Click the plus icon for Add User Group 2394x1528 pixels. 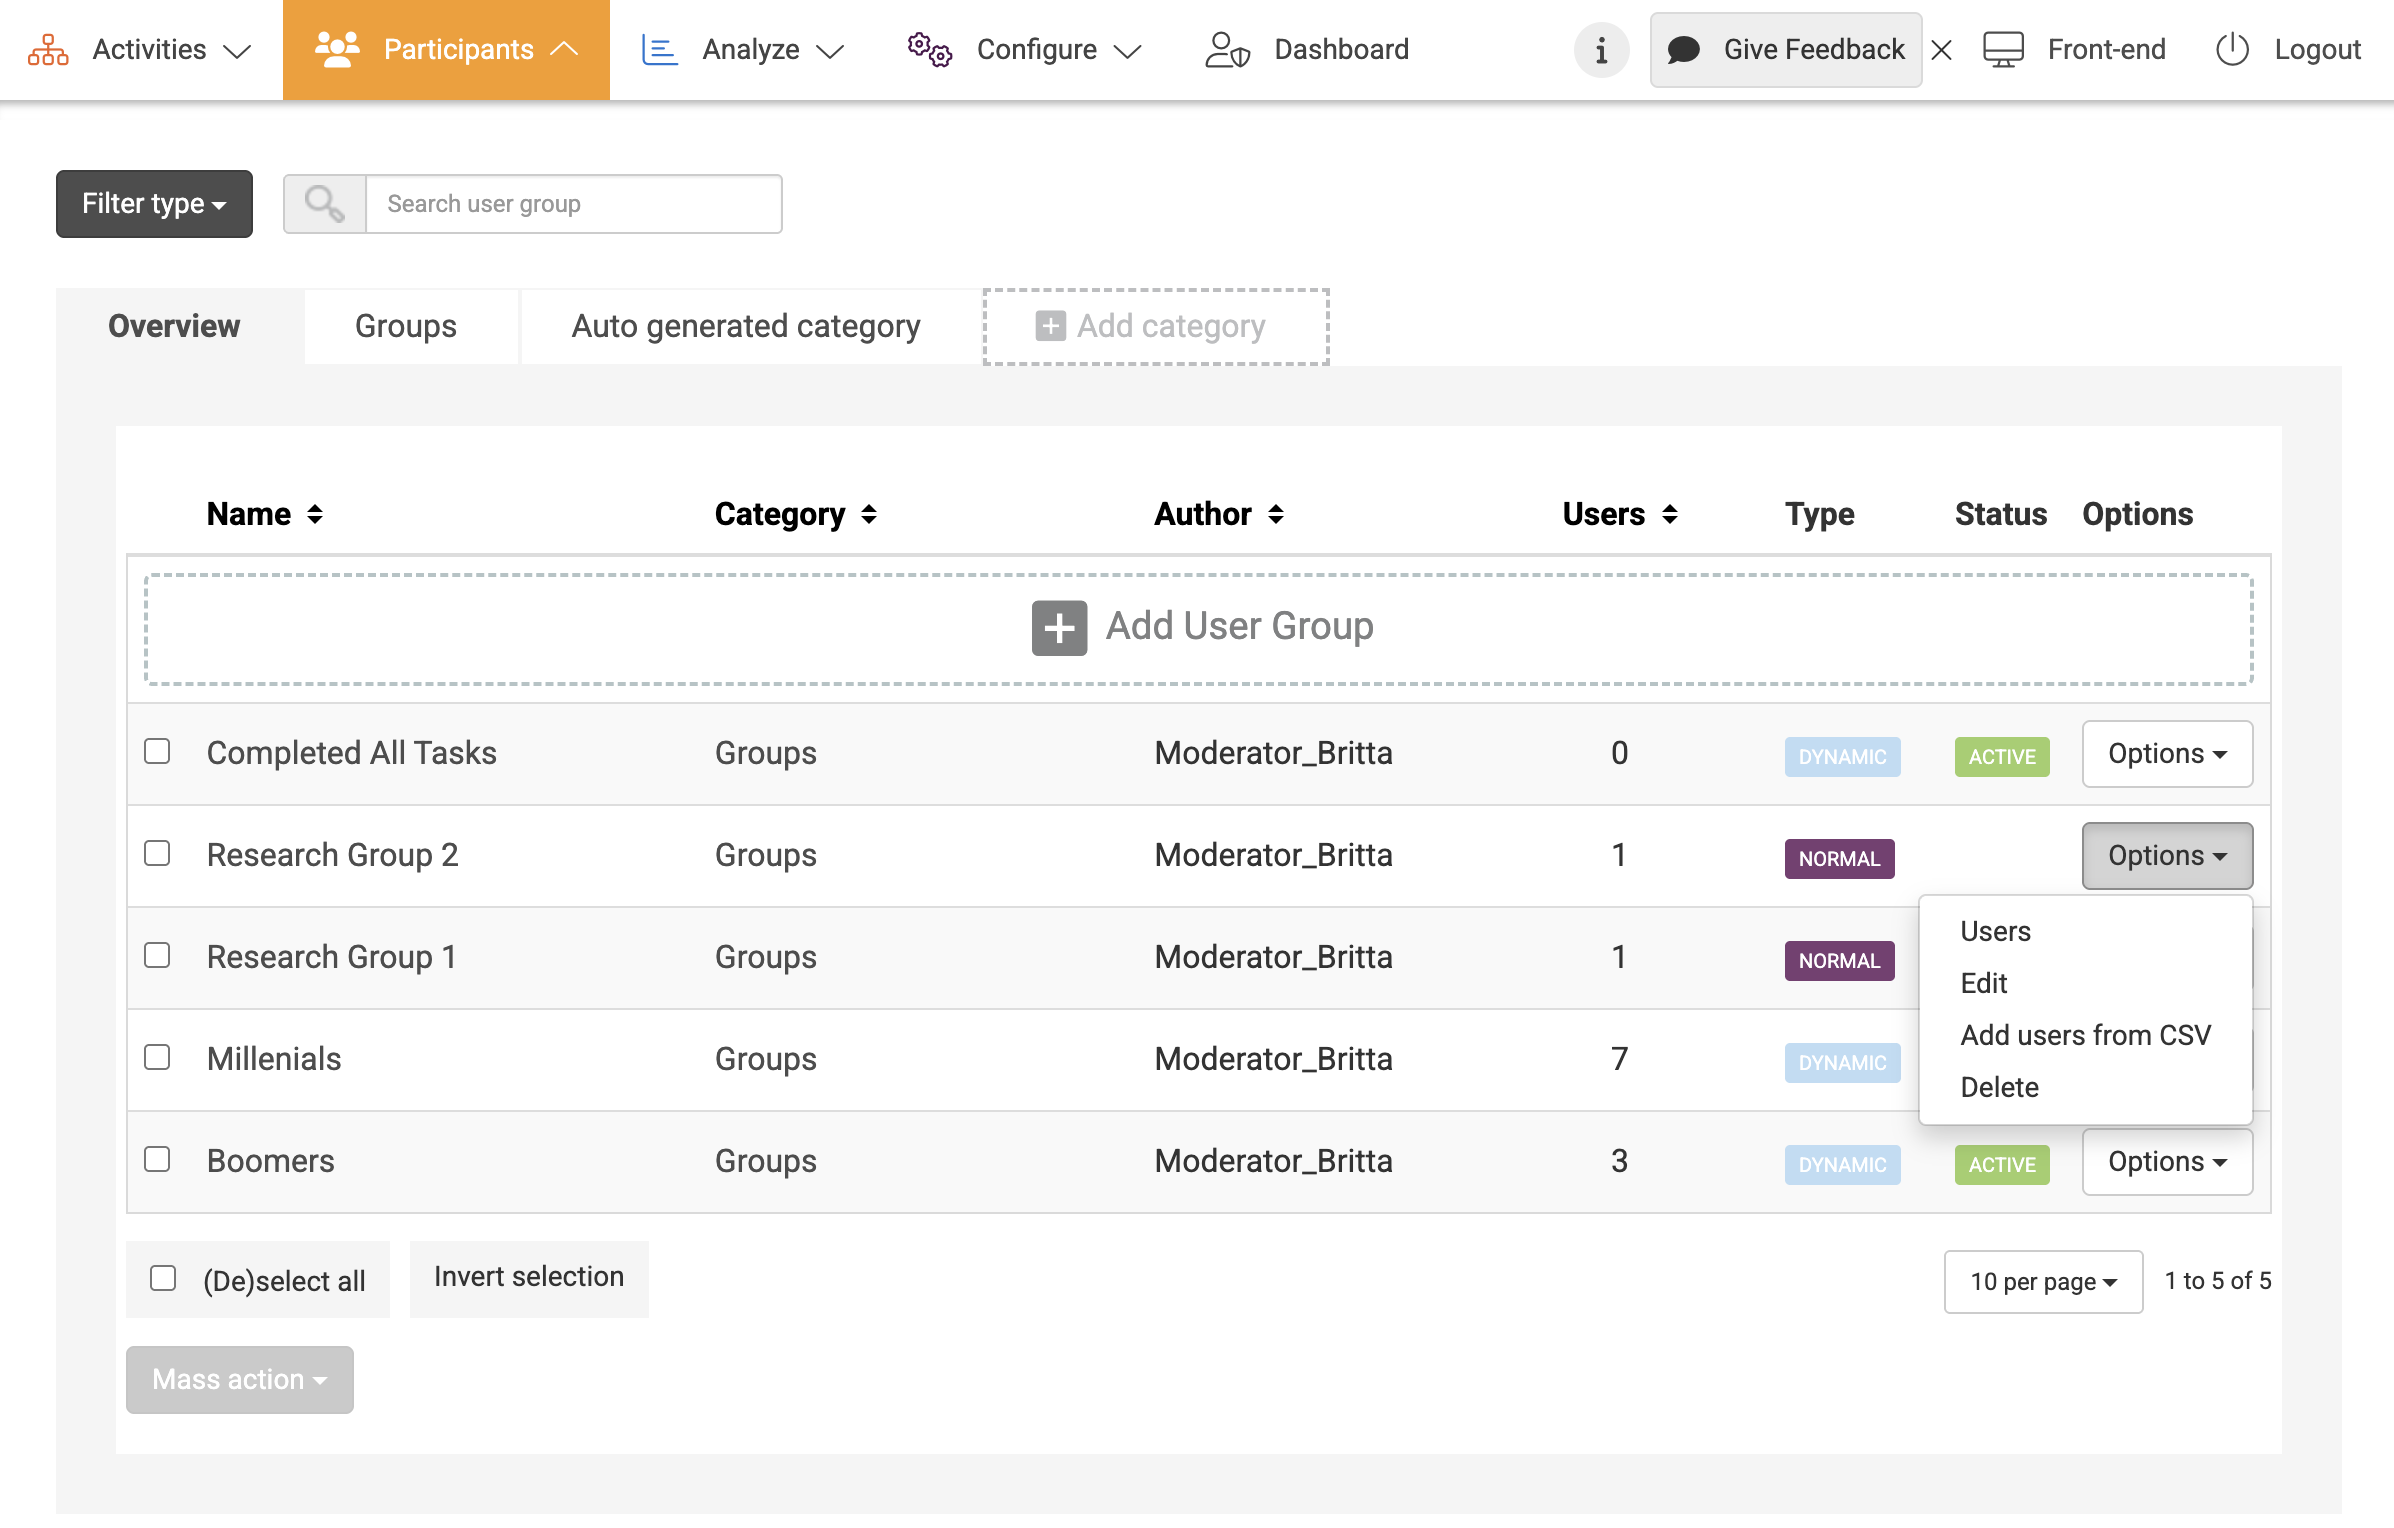(x=1059, y=628)
